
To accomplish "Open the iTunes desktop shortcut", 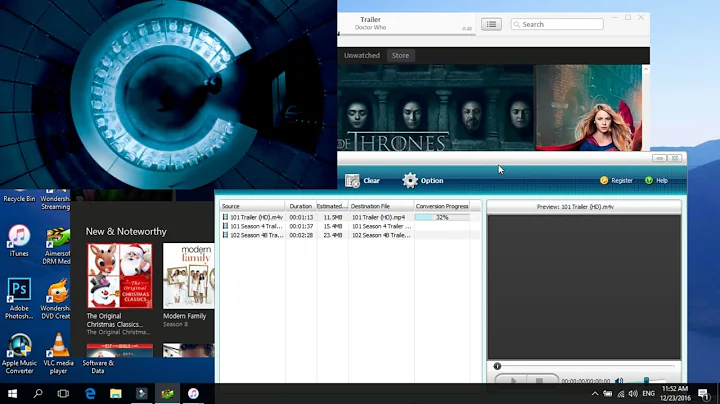I will [19, 241].
